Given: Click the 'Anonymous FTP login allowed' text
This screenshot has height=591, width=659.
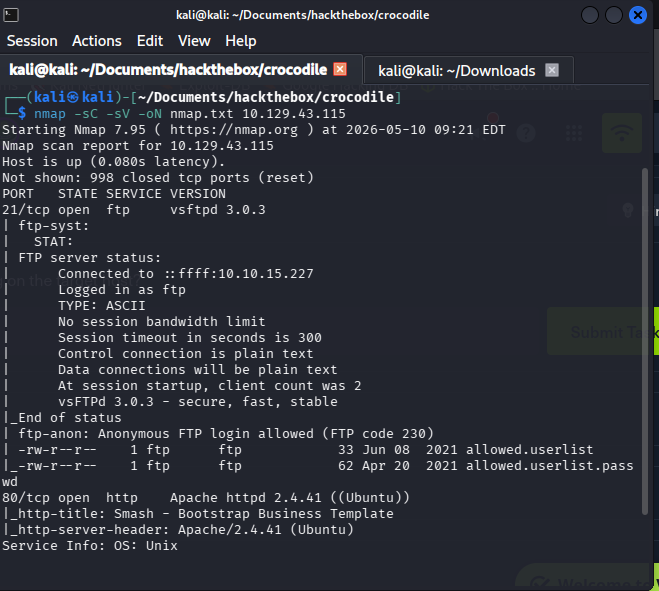Looking at the screenshot, I should pos(206,434).
